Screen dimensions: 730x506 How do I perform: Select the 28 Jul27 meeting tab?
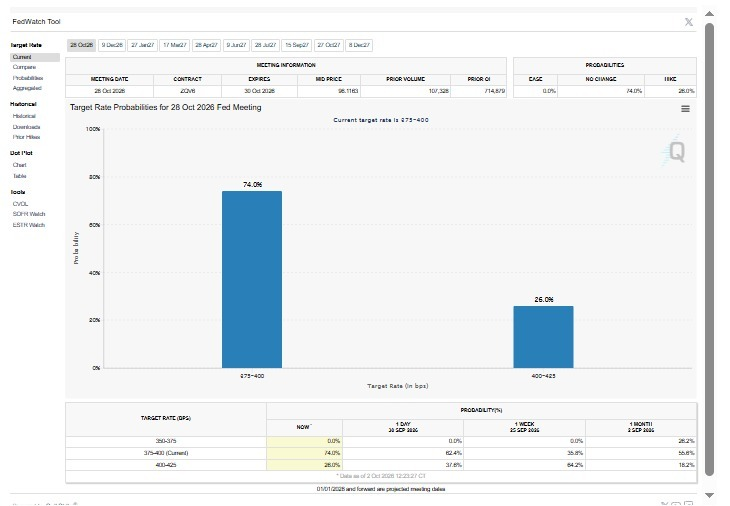coord(265,45)
